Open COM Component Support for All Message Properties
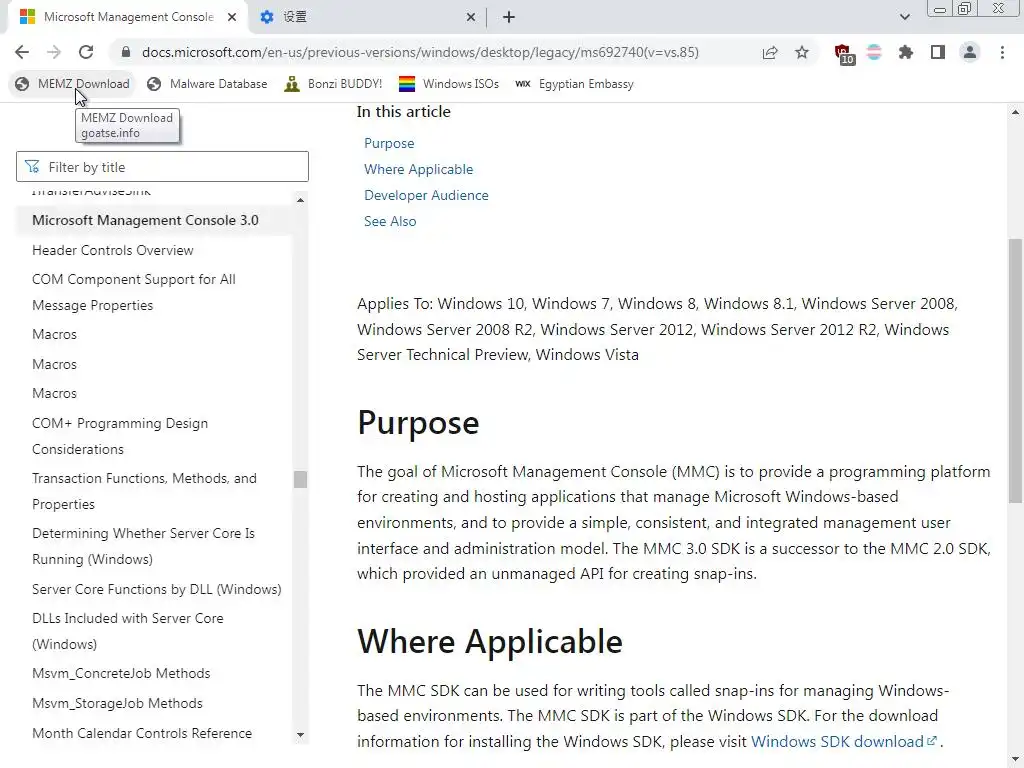1024x768 pixels. point(133,292)
